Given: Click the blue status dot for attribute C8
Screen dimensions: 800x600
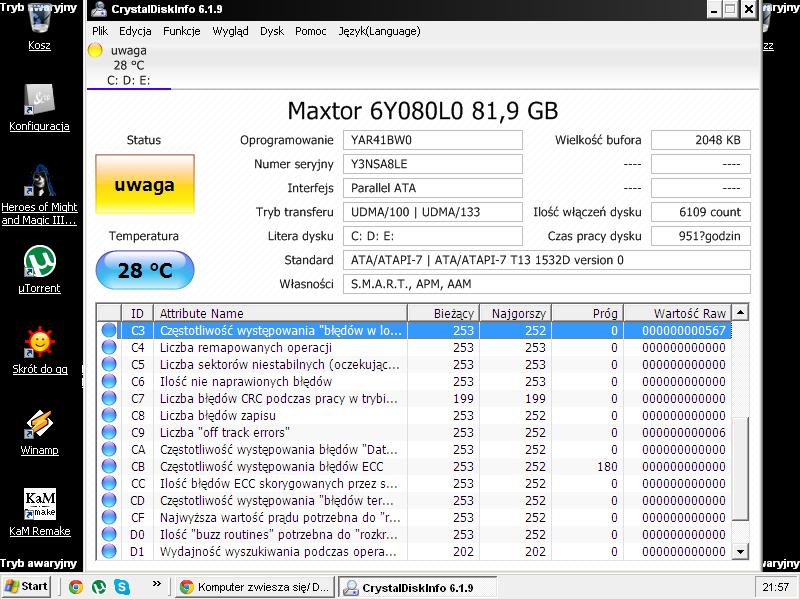Looking at the screenshot, I should 109,415.
